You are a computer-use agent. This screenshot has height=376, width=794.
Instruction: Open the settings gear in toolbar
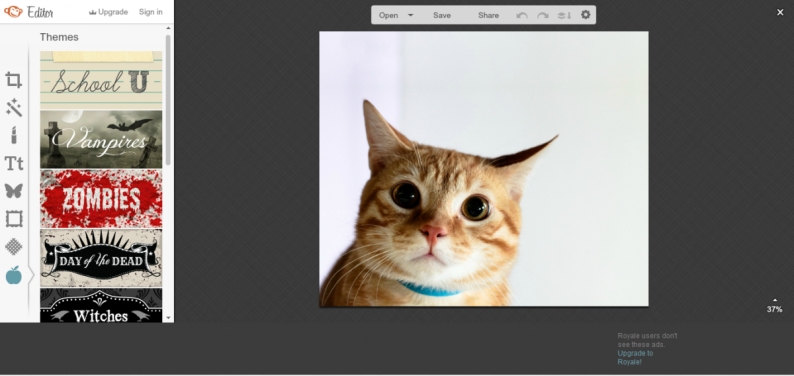coord(586,15)
